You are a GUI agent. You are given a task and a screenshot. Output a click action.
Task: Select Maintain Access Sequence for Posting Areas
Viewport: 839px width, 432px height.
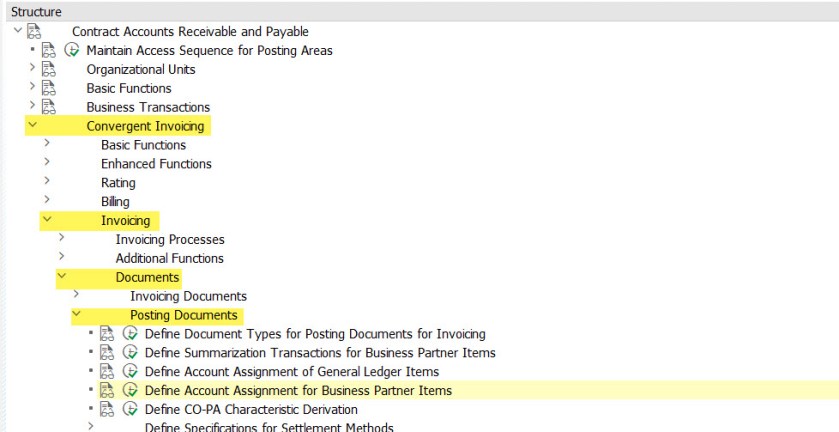pyautogui.click(x=209, y=50)
